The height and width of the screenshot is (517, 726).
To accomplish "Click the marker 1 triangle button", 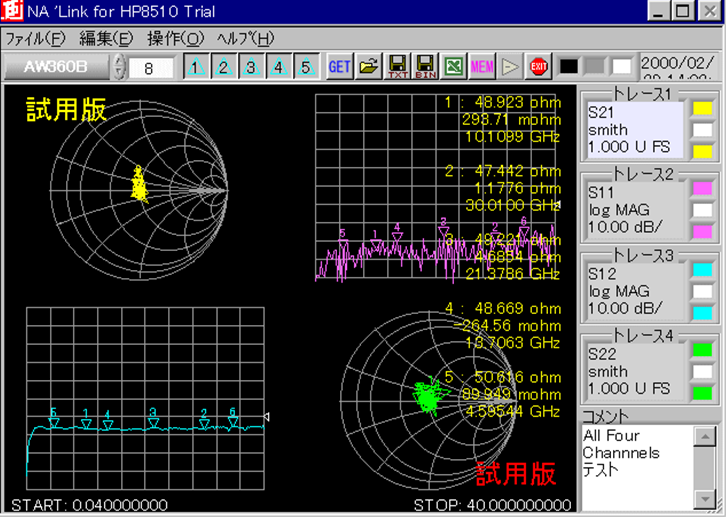I will point(196,67).
